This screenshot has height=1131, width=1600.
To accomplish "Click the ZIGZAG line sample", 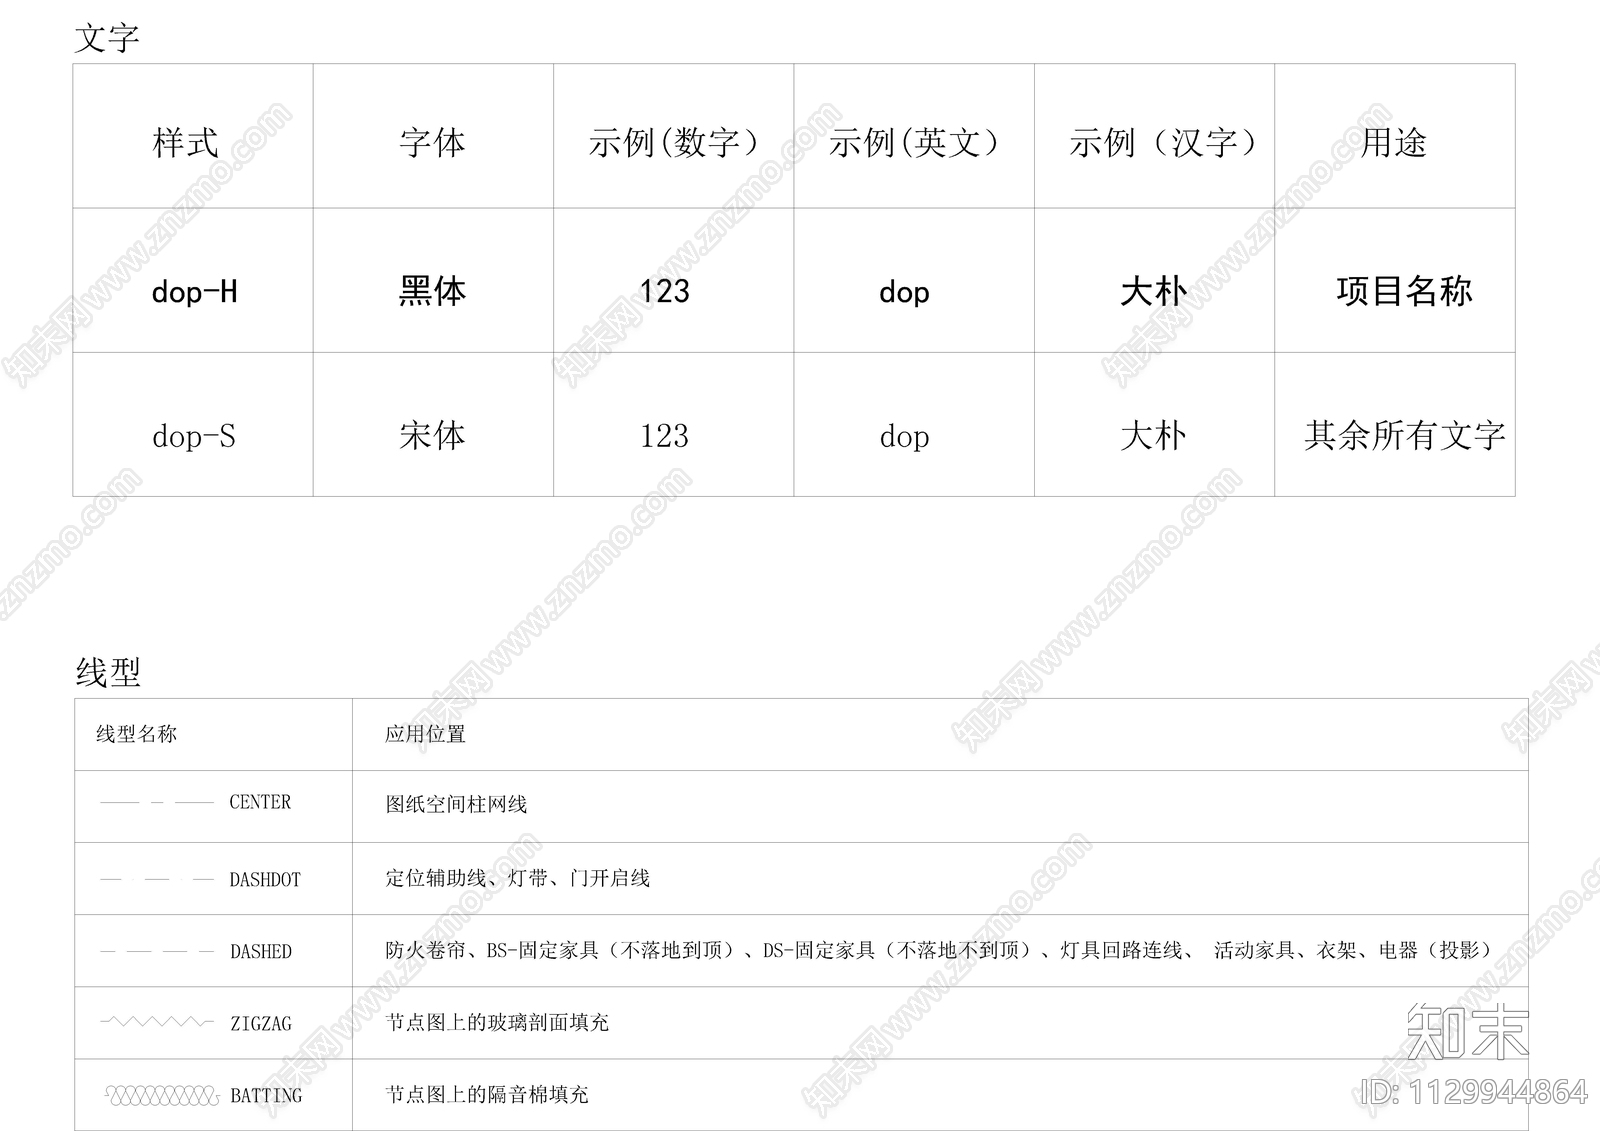I will (x=157, y=1022).
